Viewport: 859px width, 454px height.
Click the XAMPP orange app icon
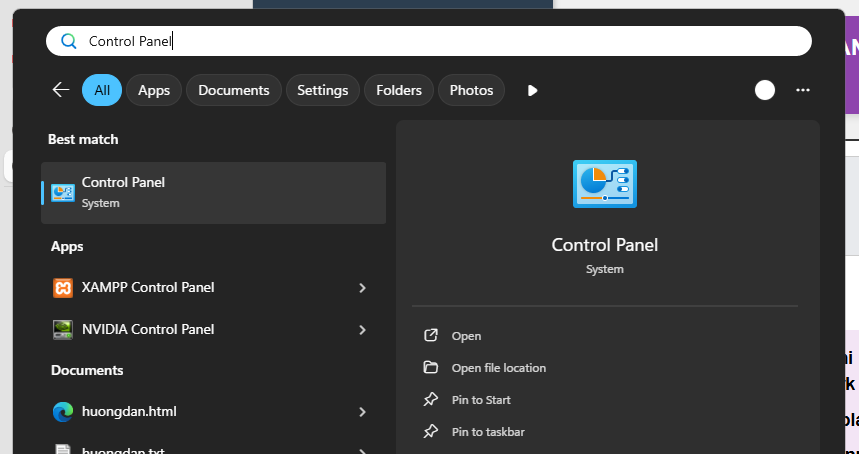coord(63,288)
